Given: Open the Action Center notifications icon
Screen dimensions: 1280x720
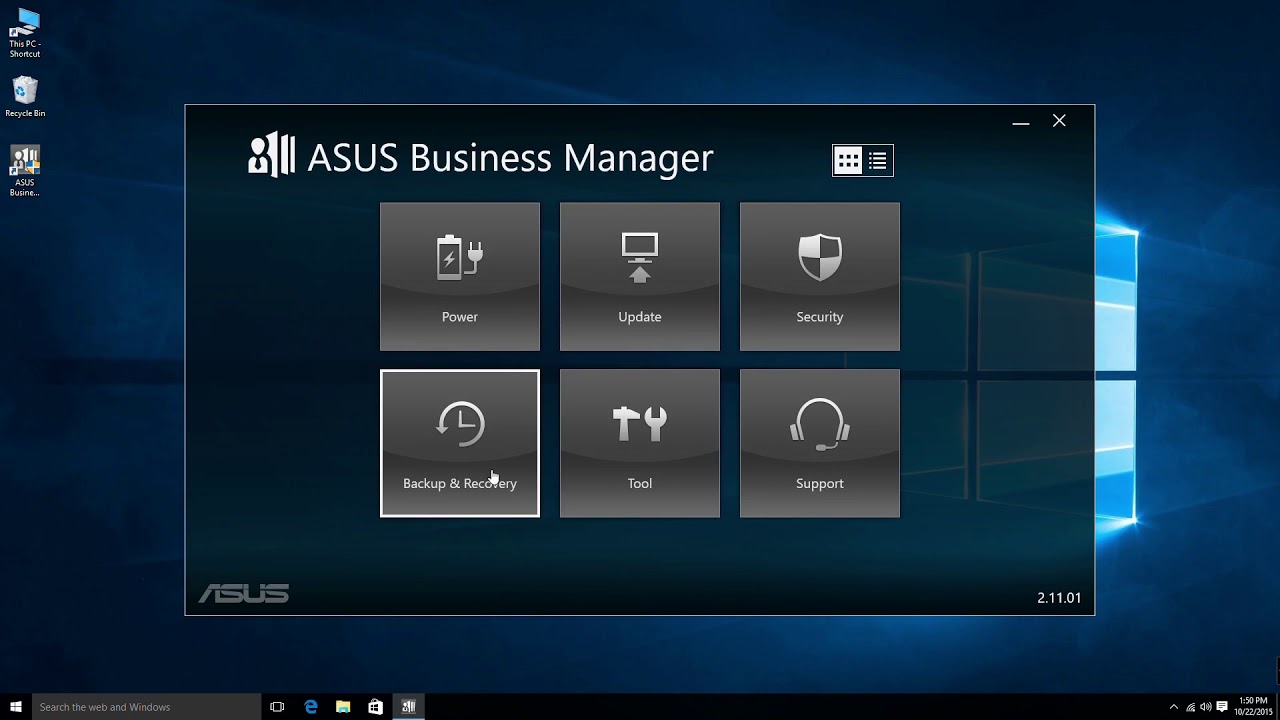Looking at the screenshot, I should [1222, 707].
